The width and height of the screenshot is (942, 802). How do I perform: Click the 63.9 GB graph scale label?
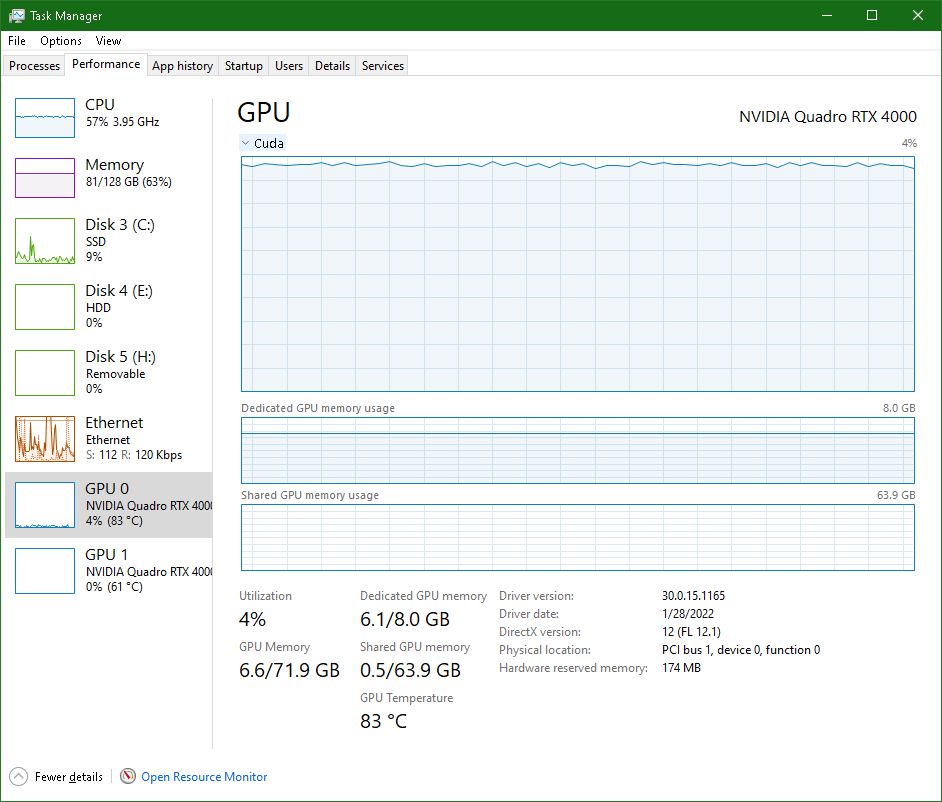896,495
